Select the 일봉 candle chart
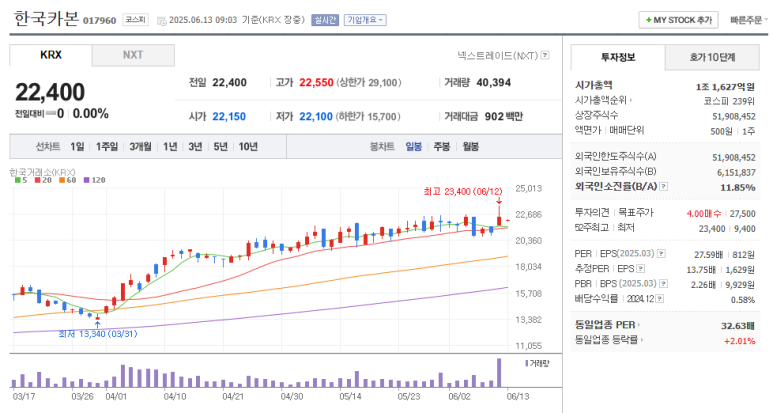 (414, 146)
